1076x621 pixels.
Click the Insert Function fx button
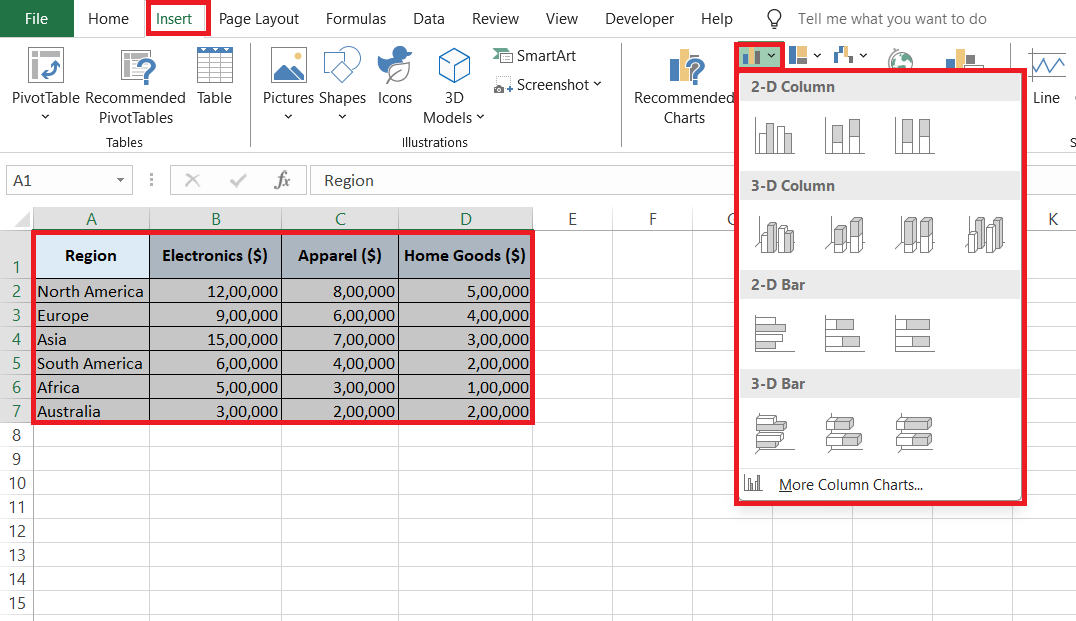click(282, 180)
